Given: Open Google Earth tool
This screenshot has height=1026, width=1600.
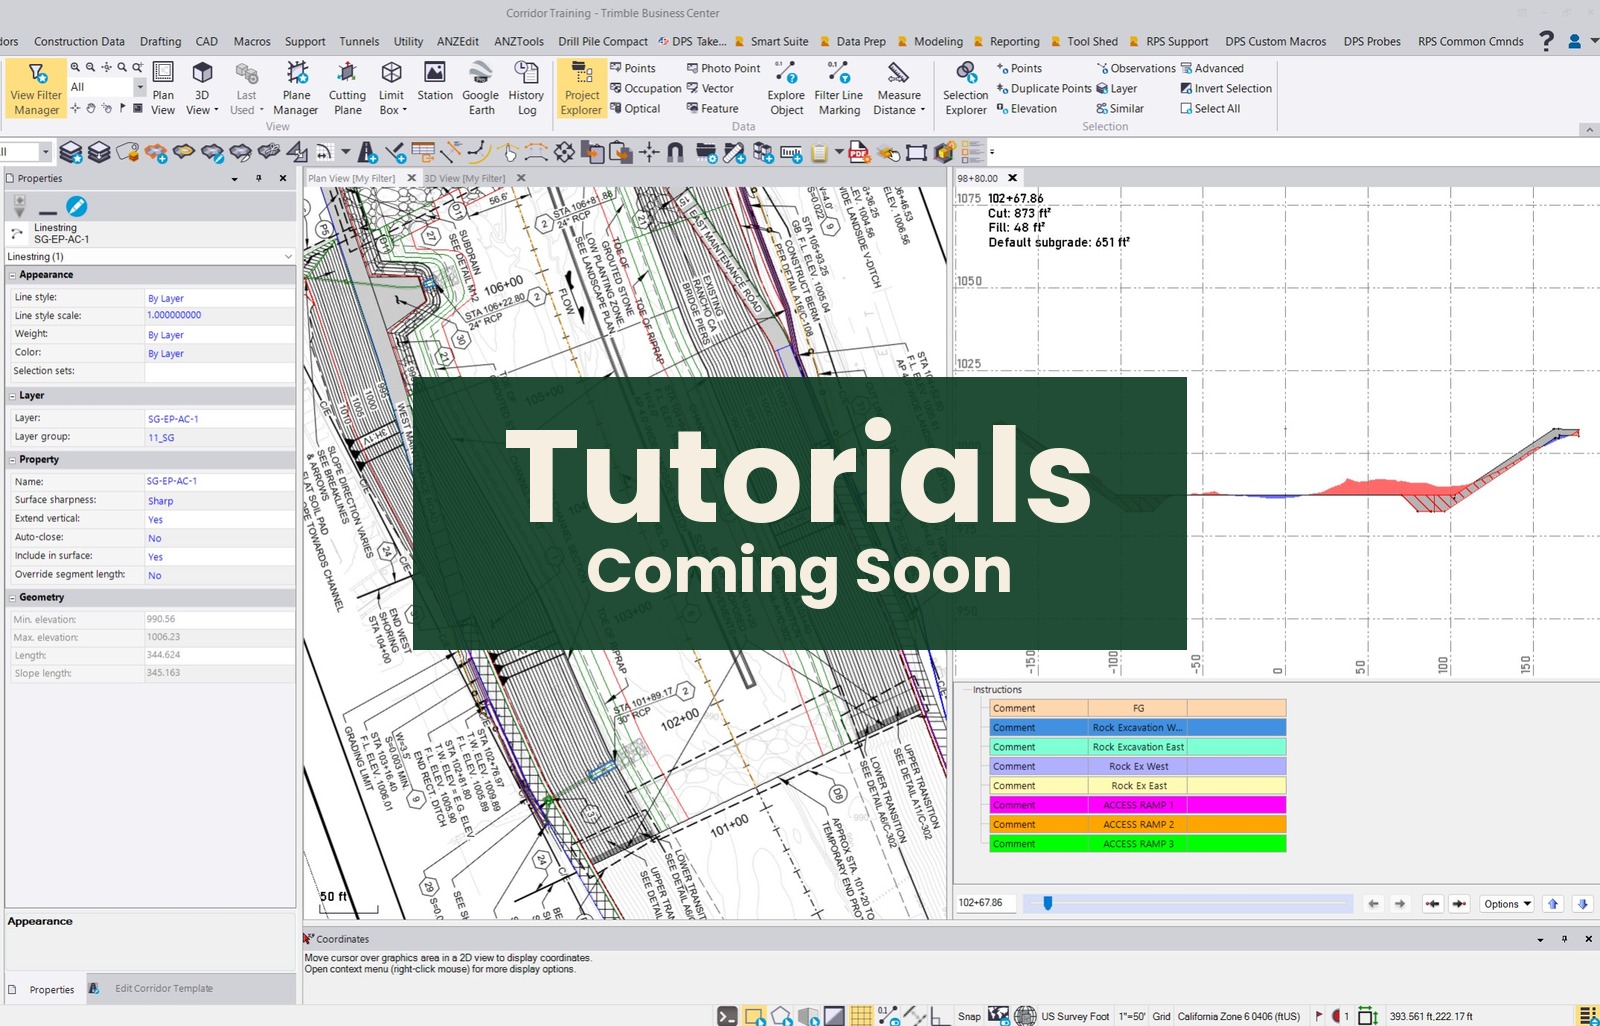Looking at the screenshot, I should (x=481, y=88).
